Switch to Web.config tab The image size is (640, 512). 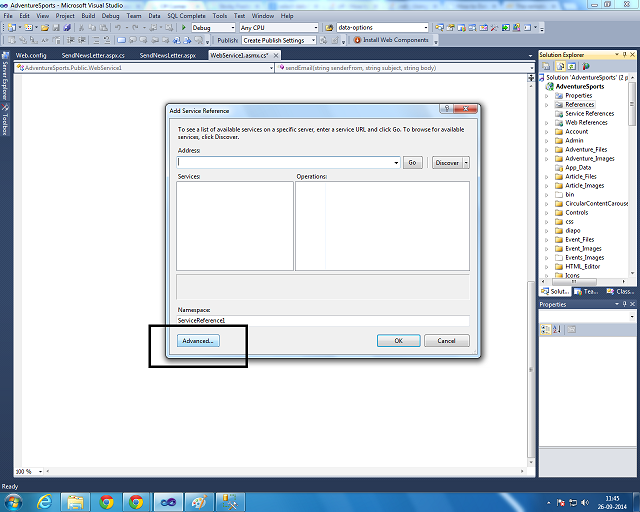[31, 56]
